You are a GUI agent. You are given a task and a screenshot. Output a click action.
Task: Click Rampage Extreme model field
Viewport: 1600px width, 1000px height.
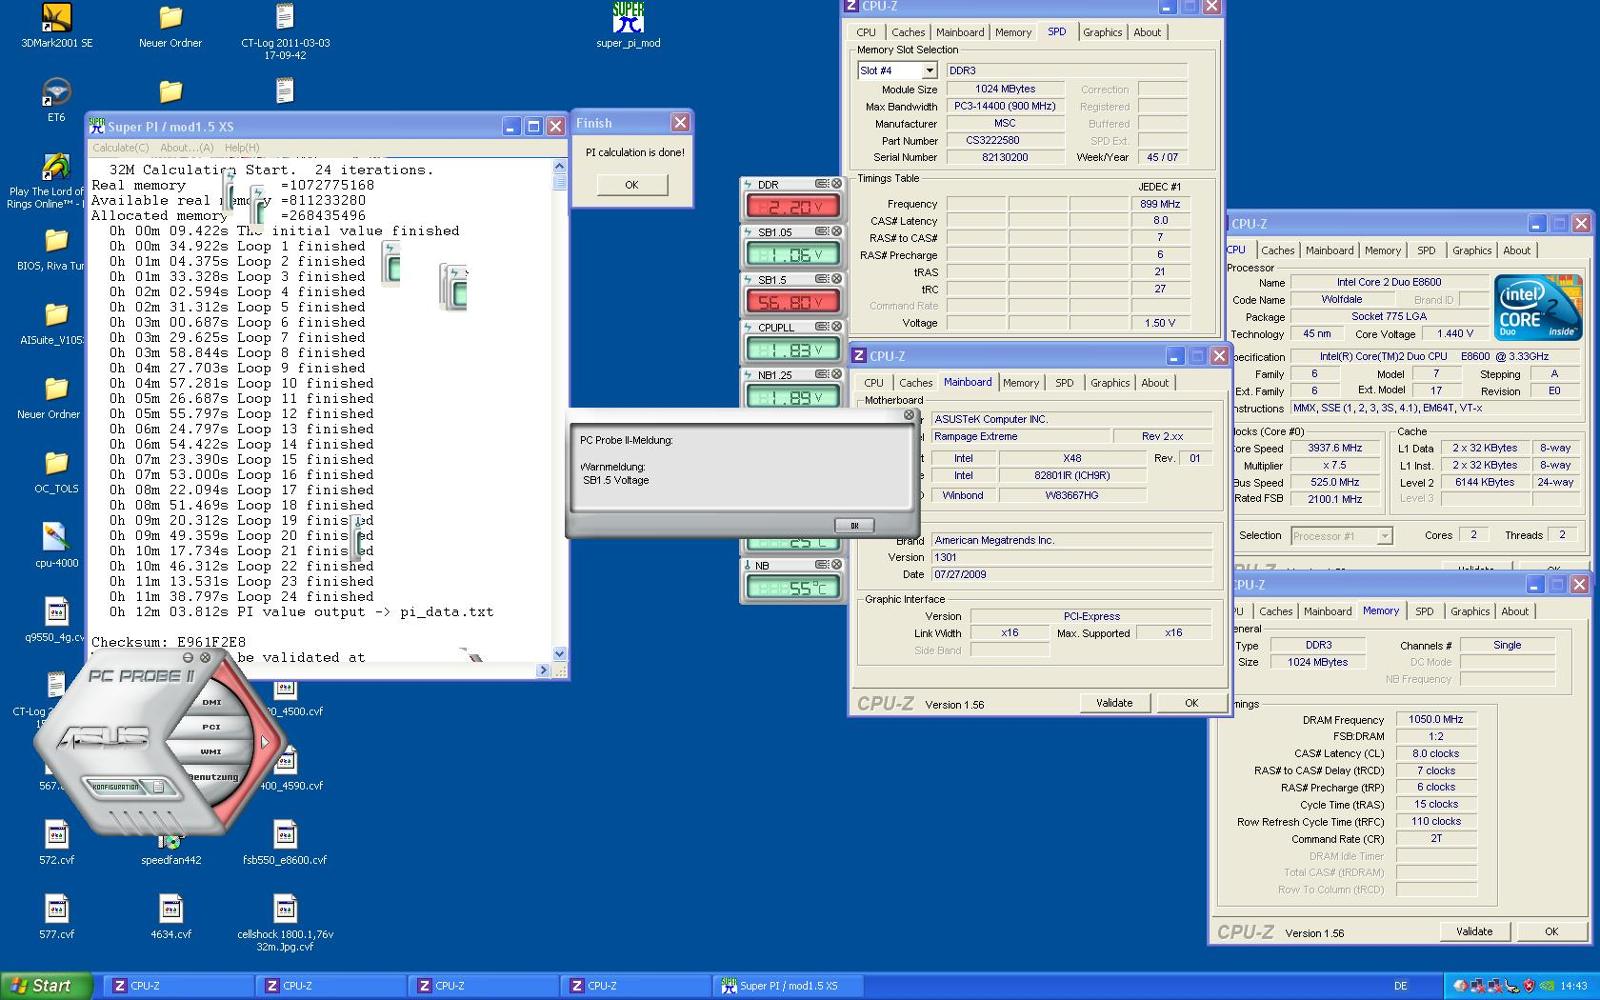[1021, 436]
